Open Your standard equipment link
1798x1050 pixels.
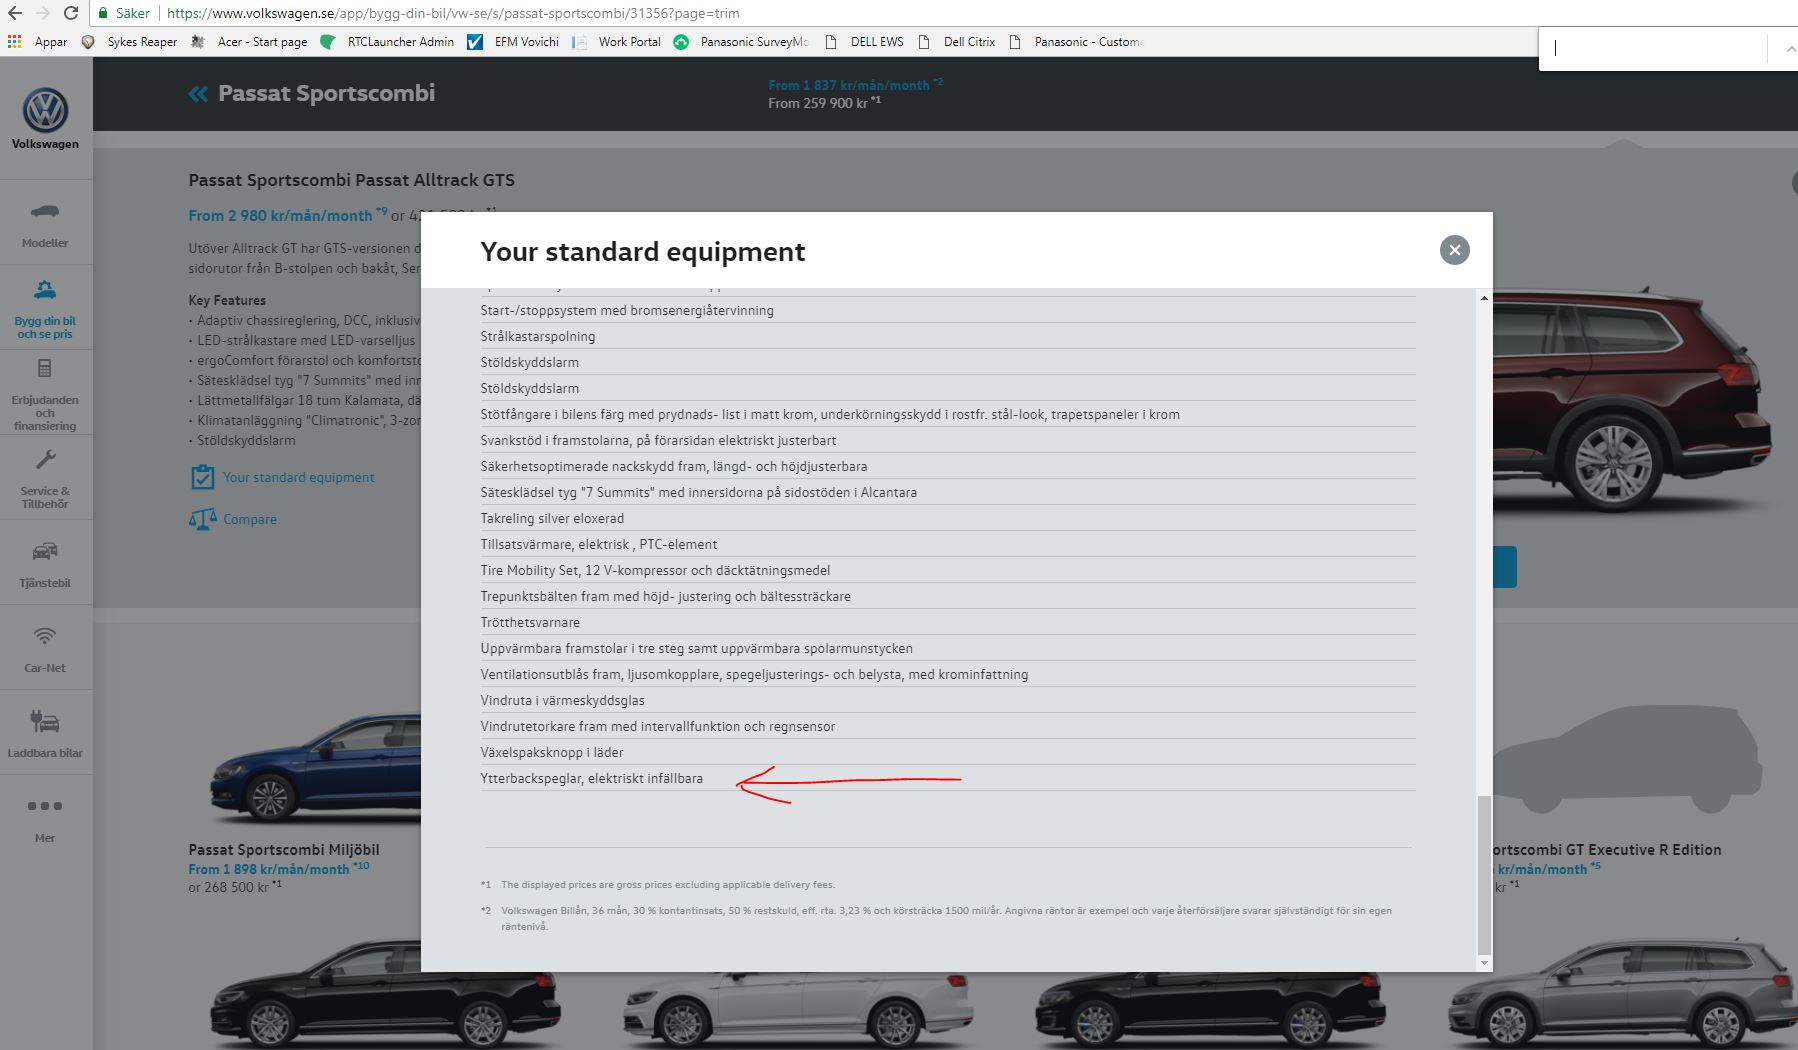[x=298, y=477]
